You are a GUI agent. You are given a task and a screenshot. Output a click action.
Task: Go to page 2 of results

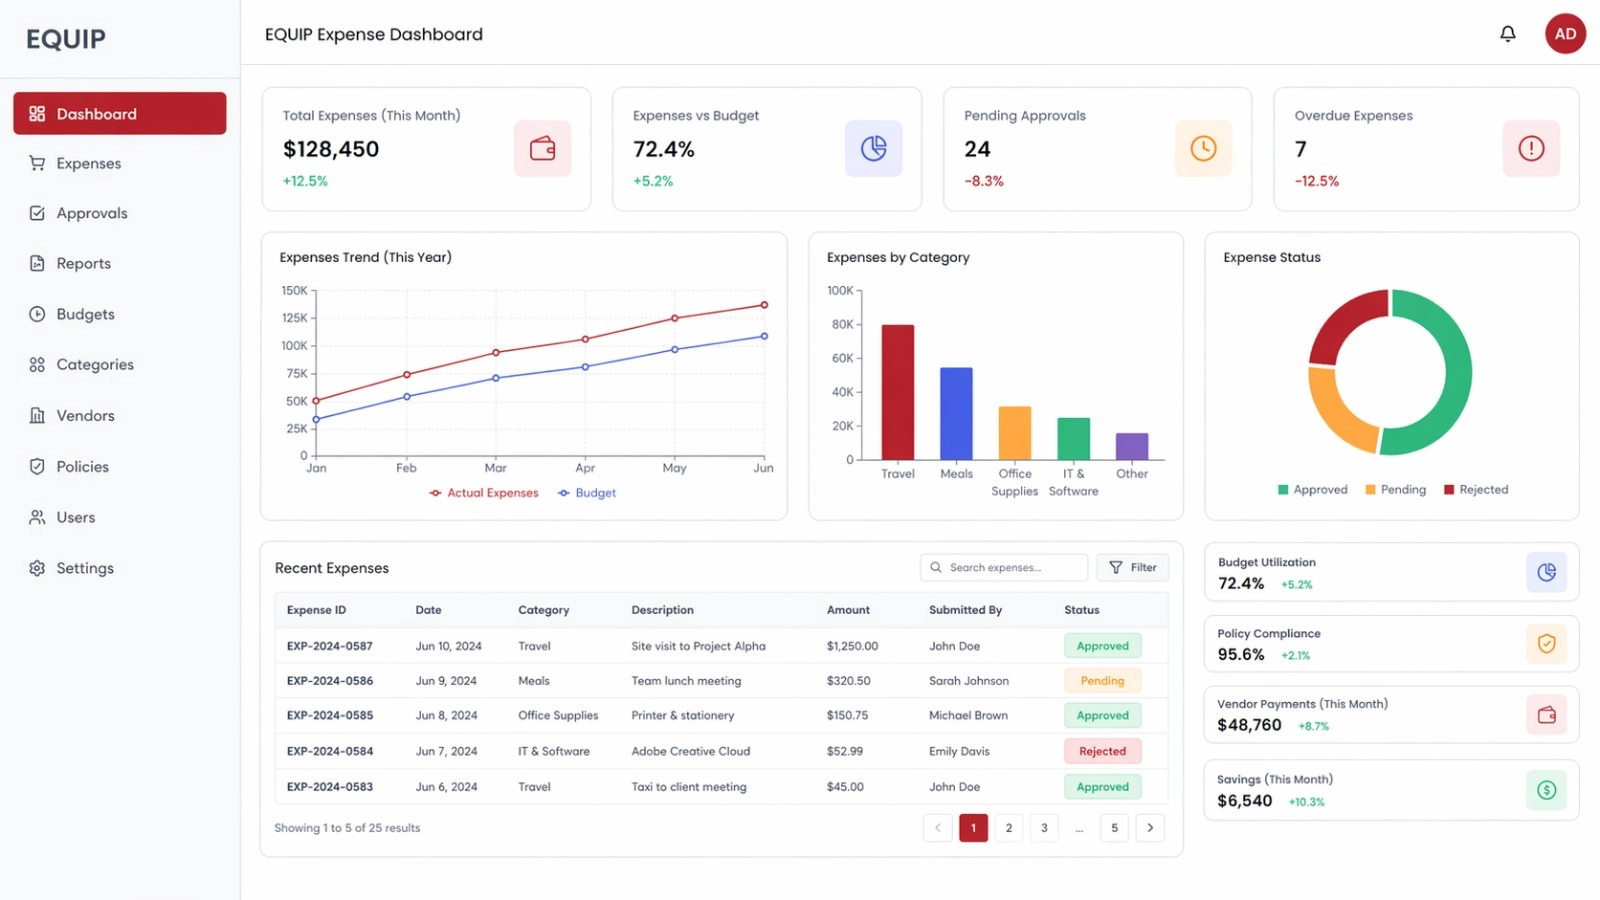(x=1008, y=828)
